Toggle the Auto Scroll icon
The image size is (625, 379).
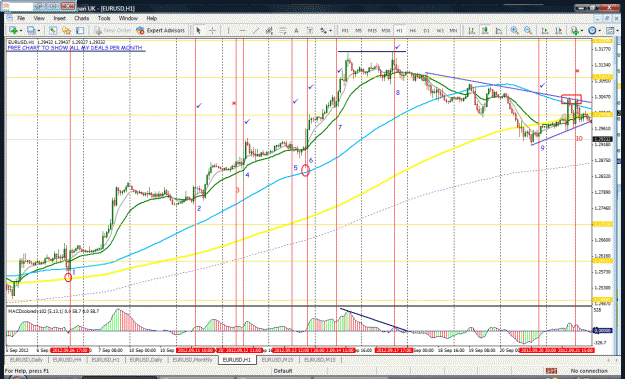(545, 30)
